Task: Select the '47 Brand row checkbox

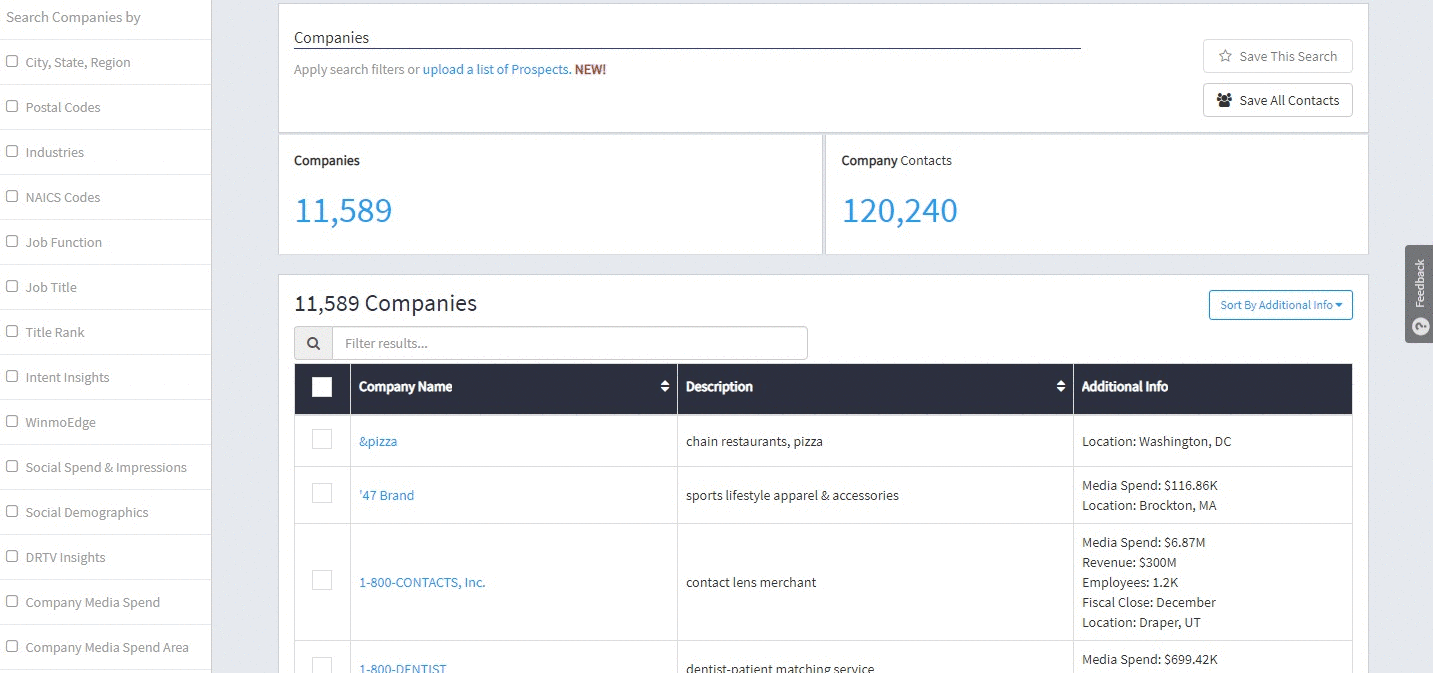Action: coord(322,493)
